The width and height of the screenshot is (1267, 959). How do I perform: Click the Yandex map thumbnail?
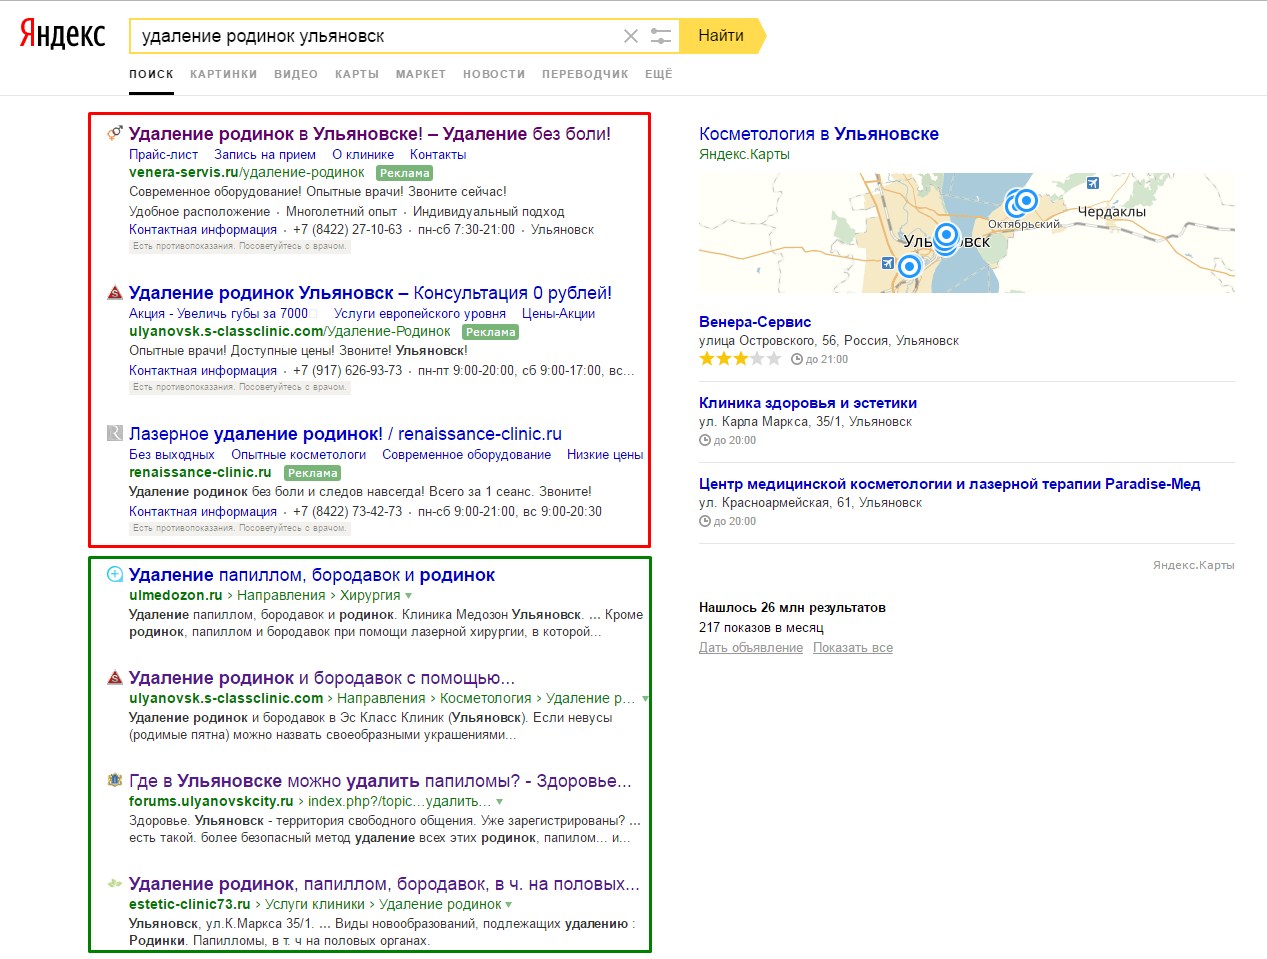coord(967,233)
